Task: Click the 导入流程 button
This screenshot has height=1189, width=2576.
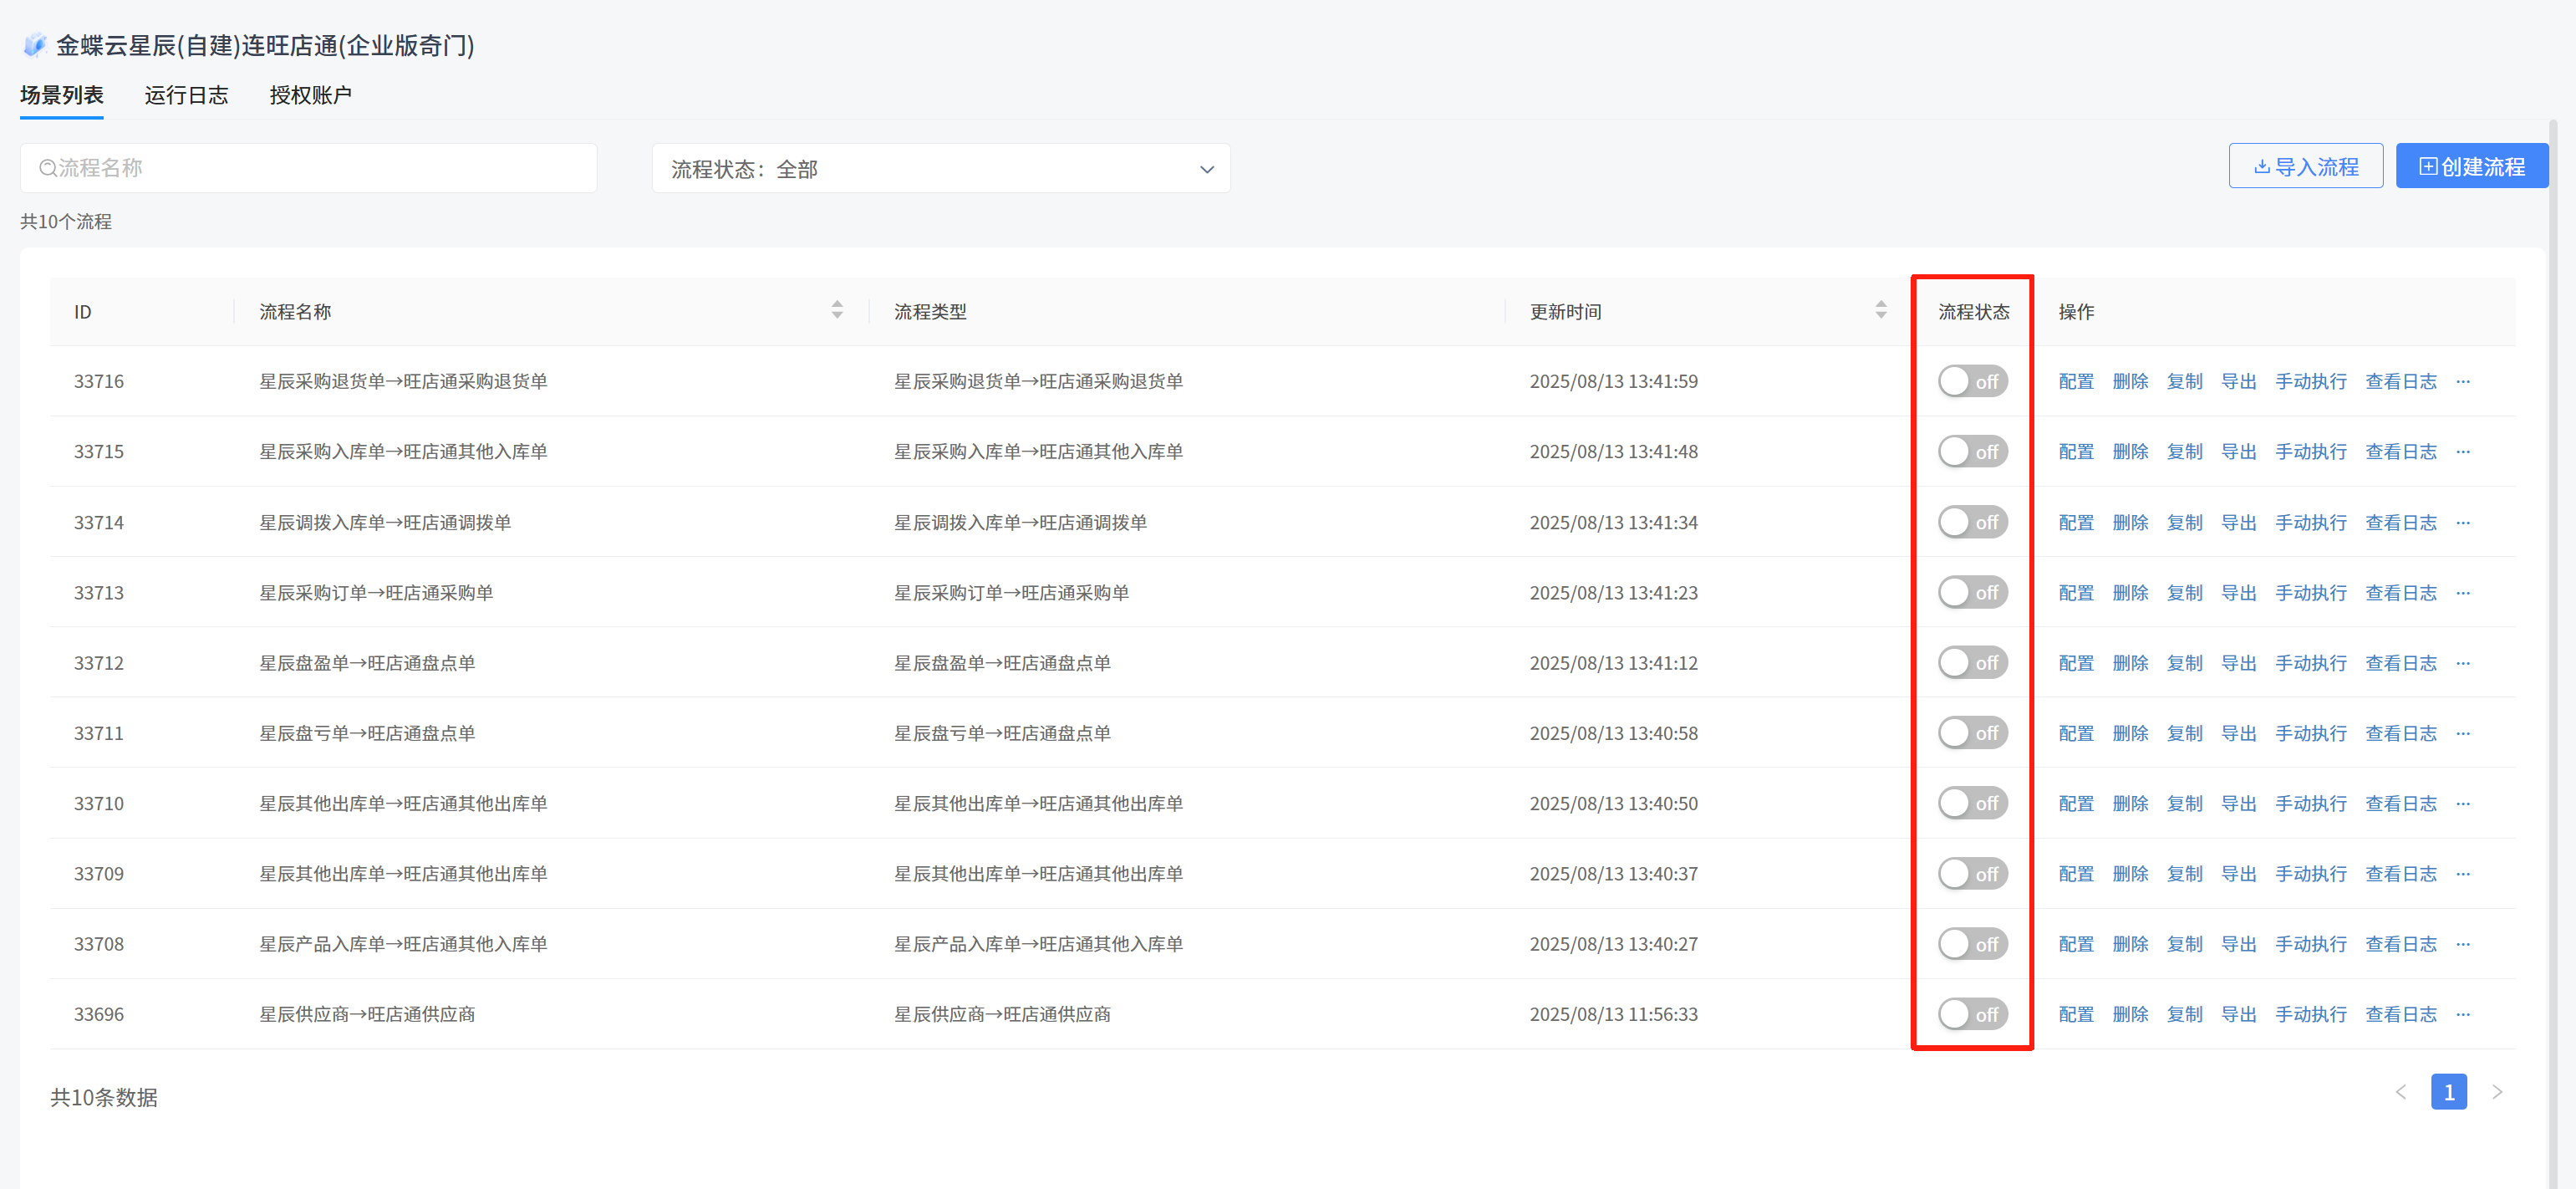Action: [2305, 166]
